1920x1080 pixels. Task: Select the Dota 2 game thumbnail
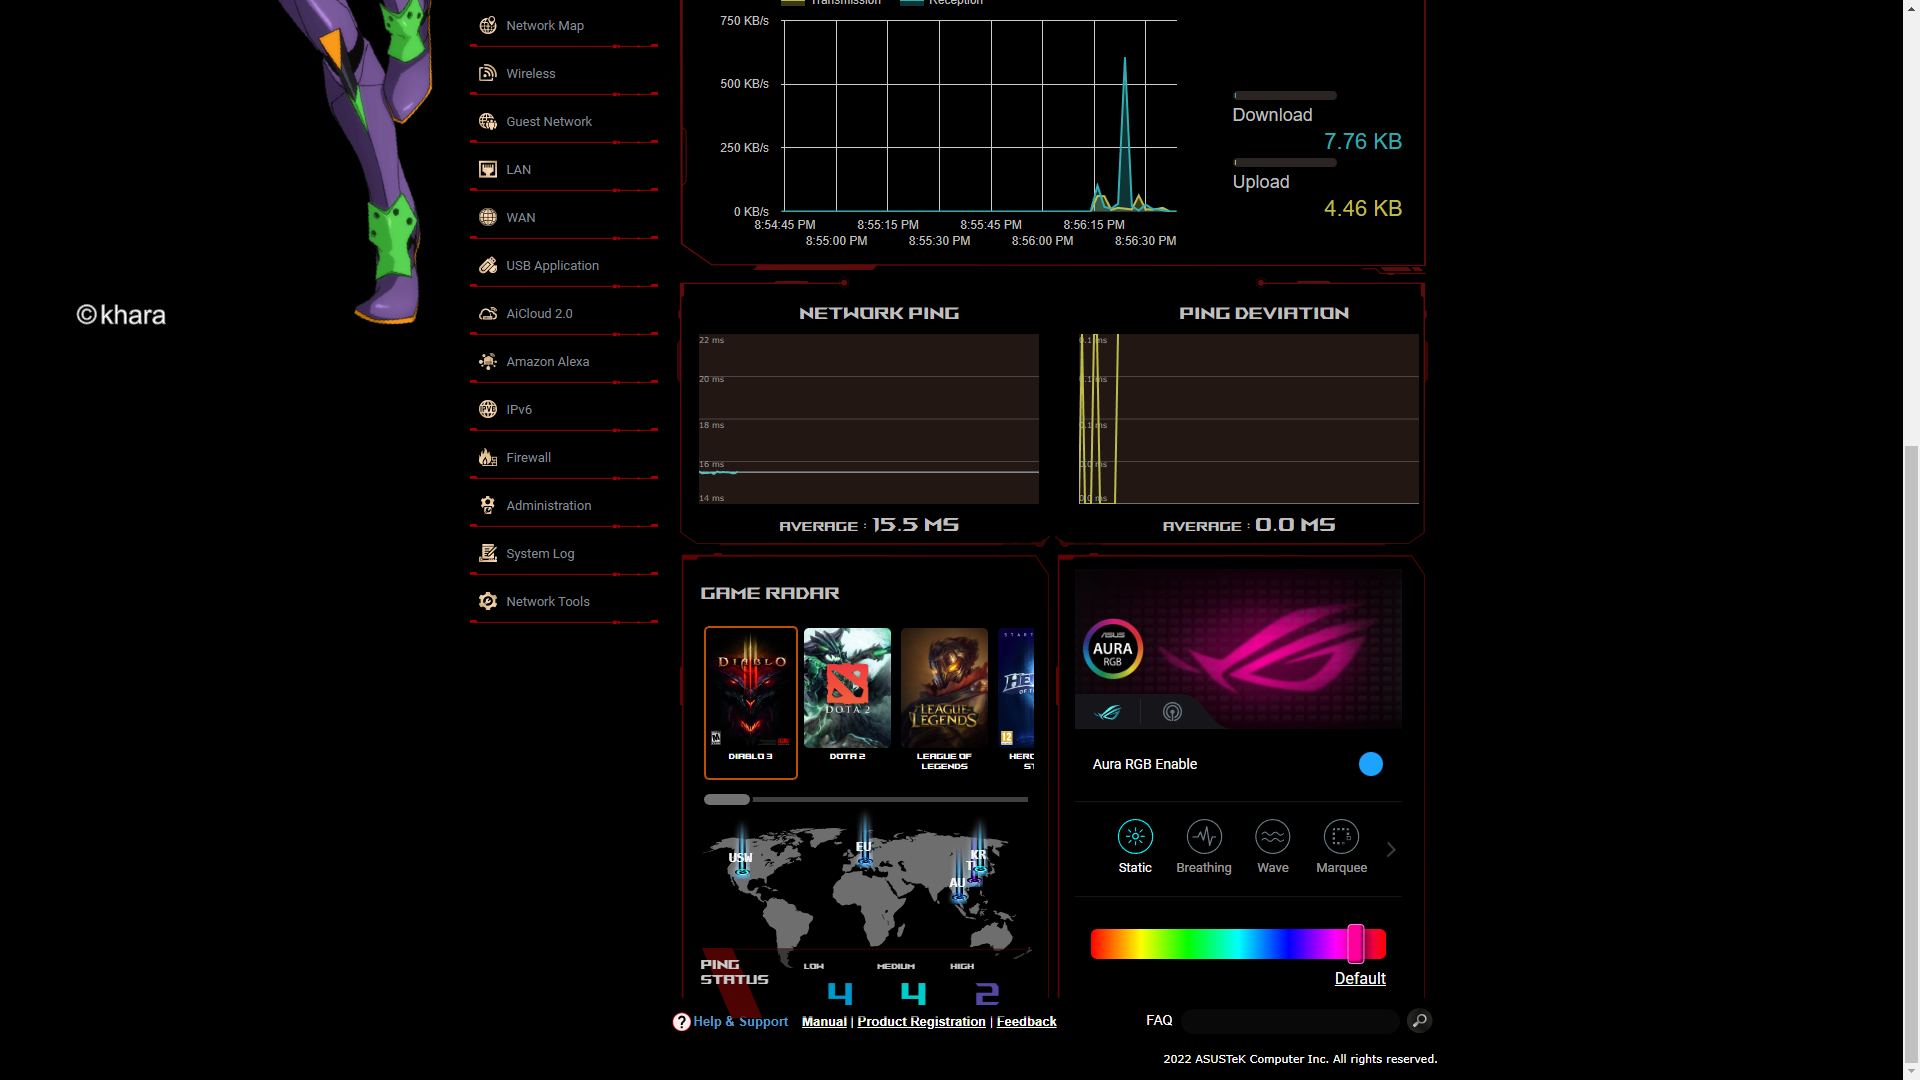coord(847,689)
